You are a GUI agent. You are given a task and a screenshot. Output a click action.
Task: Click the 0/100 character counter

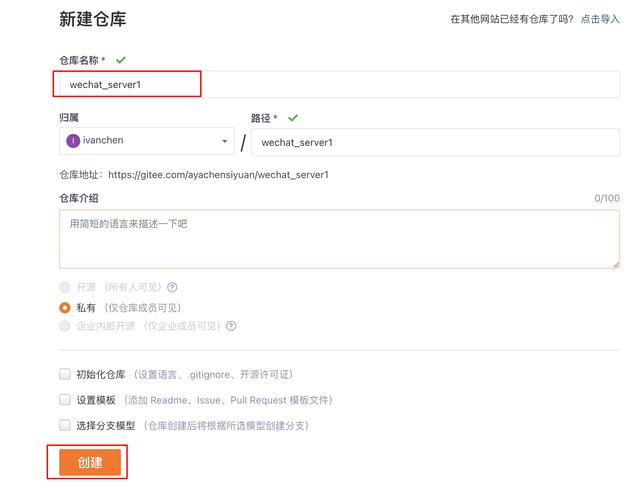point(607,198)
